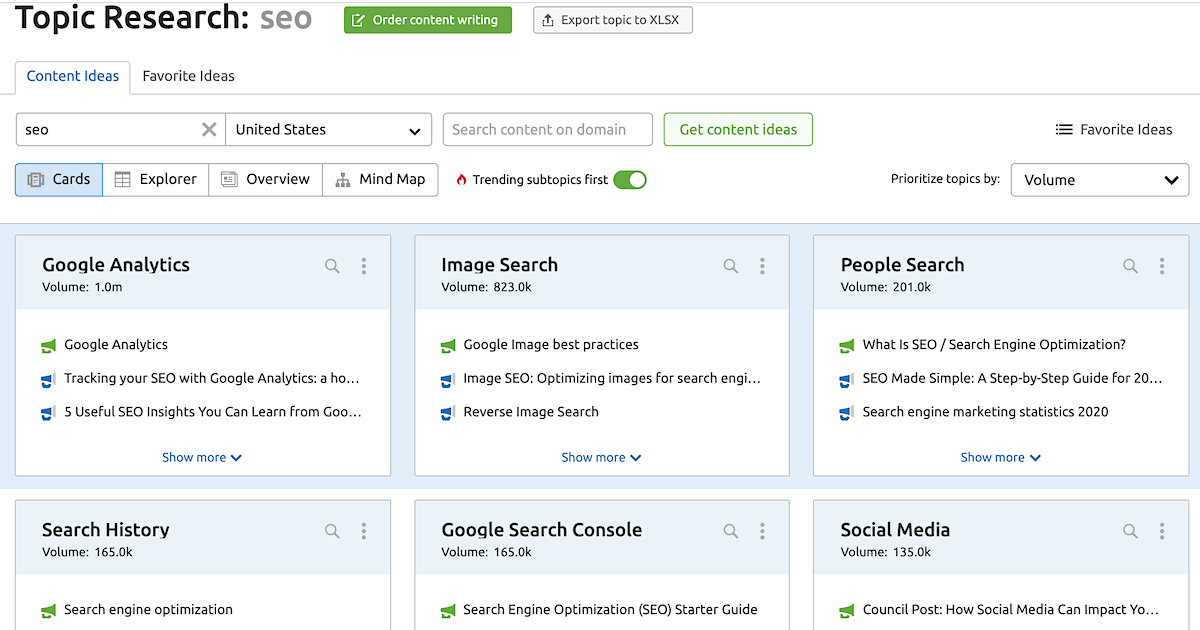This screenshot has width=1200, height=630.
Task: Open 5 Useful SEO Insights headline
Action: [x=213, y=411]
